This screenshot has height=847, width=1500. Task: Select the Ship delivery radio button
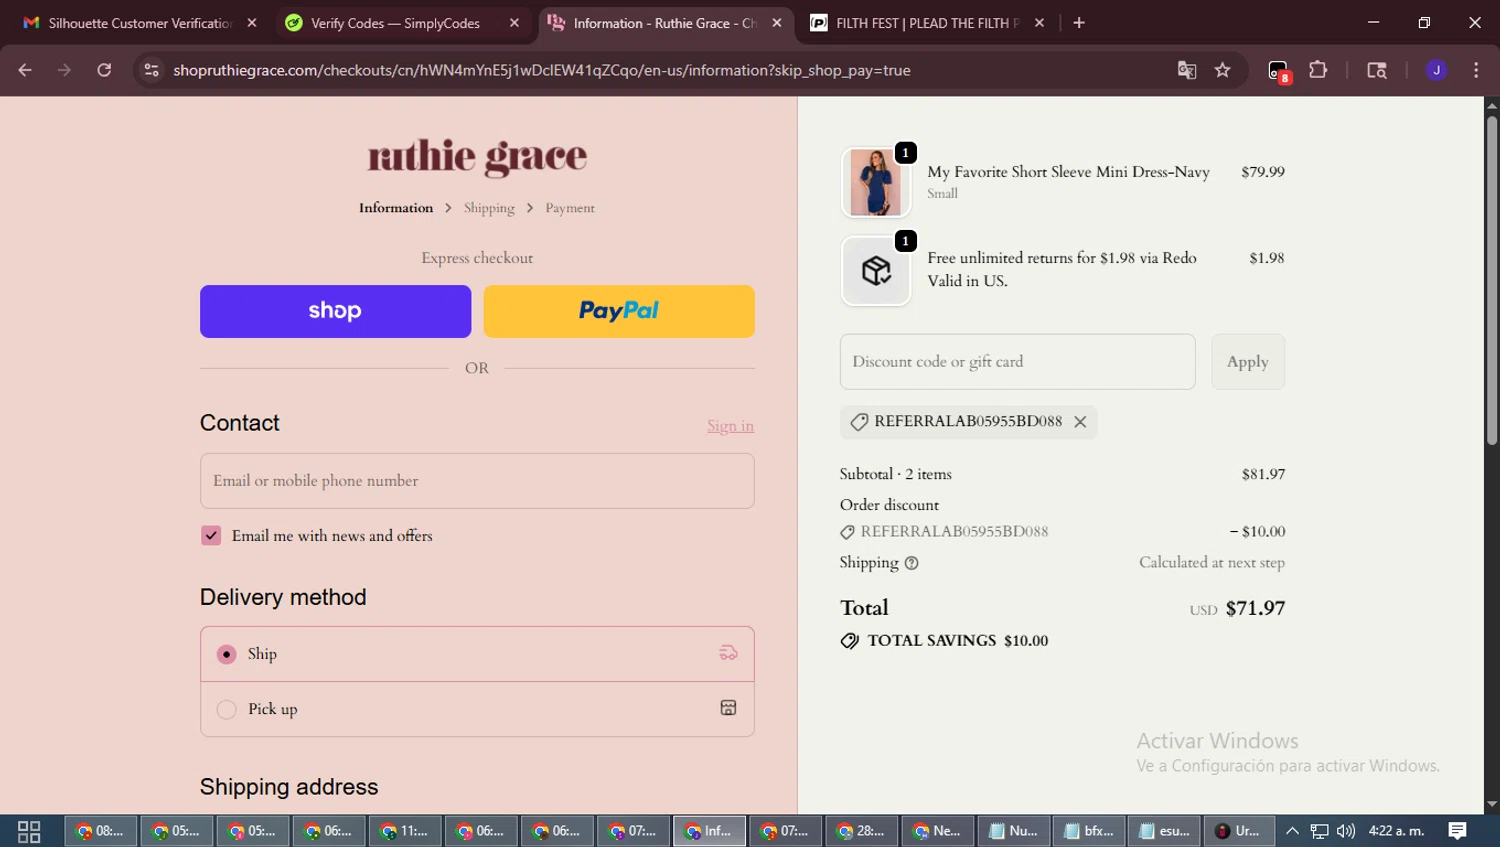click(x=227, y=654)
